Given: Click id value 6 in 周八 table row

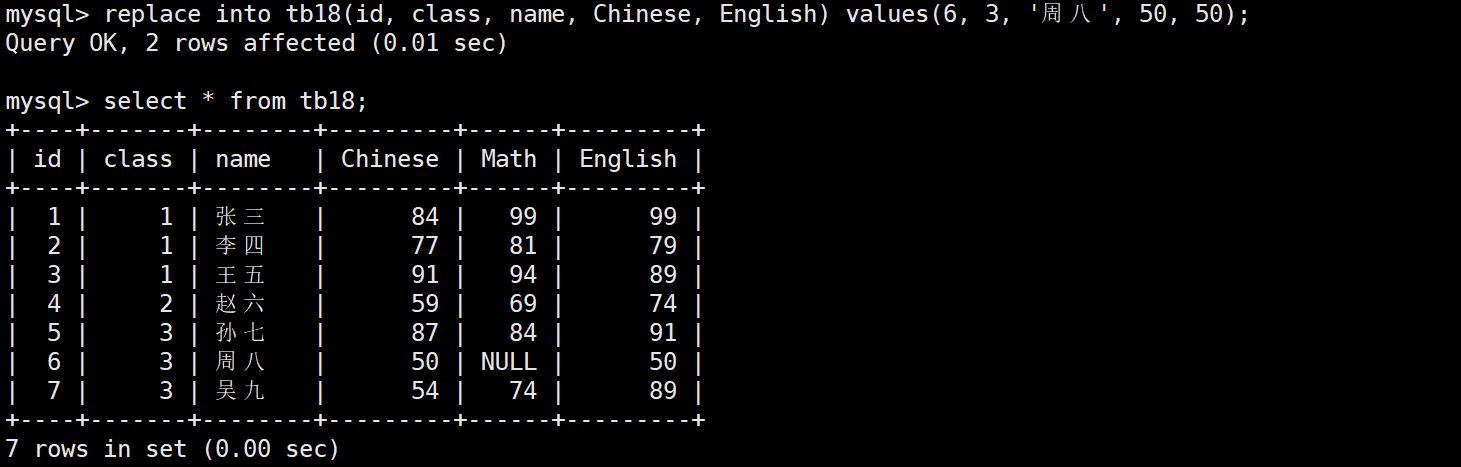Looking at the screenshot, I should point(54,362).
